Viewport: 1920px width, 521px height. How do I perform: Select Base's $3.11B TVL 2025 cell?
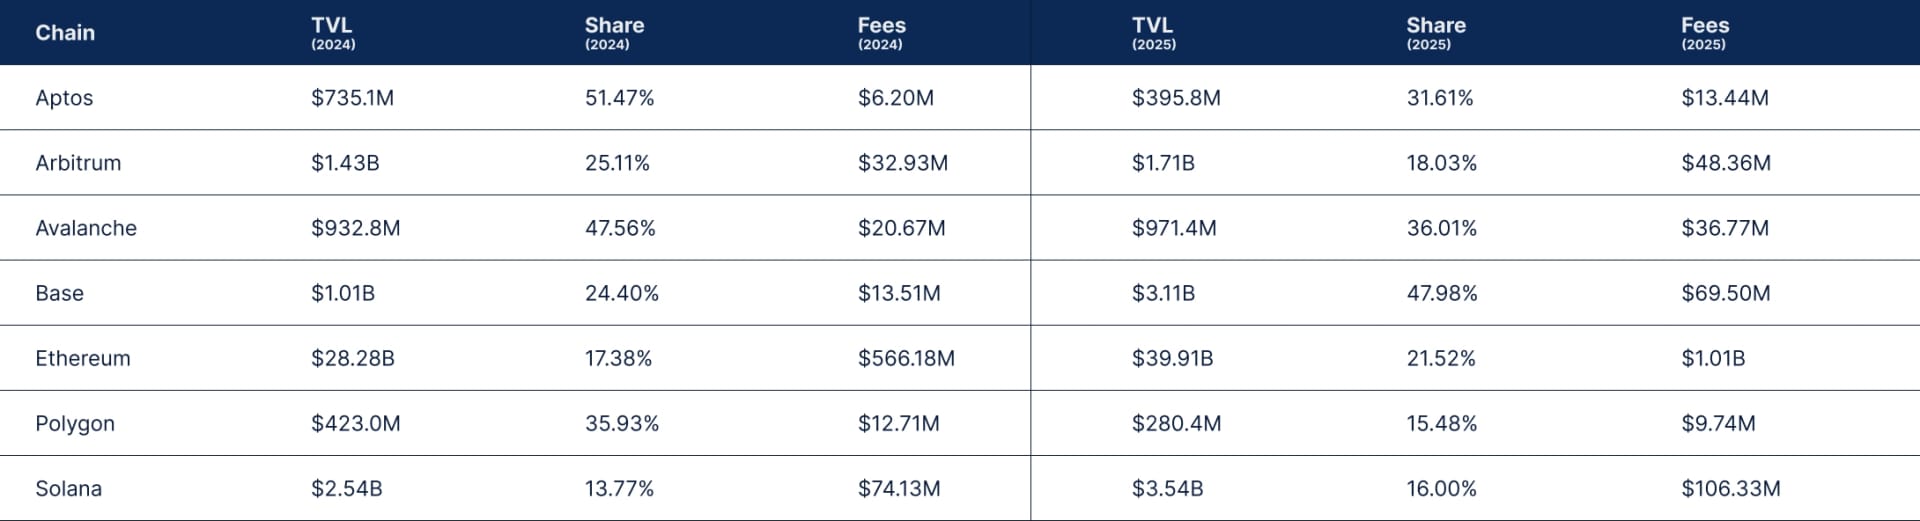click(1163, 293)
